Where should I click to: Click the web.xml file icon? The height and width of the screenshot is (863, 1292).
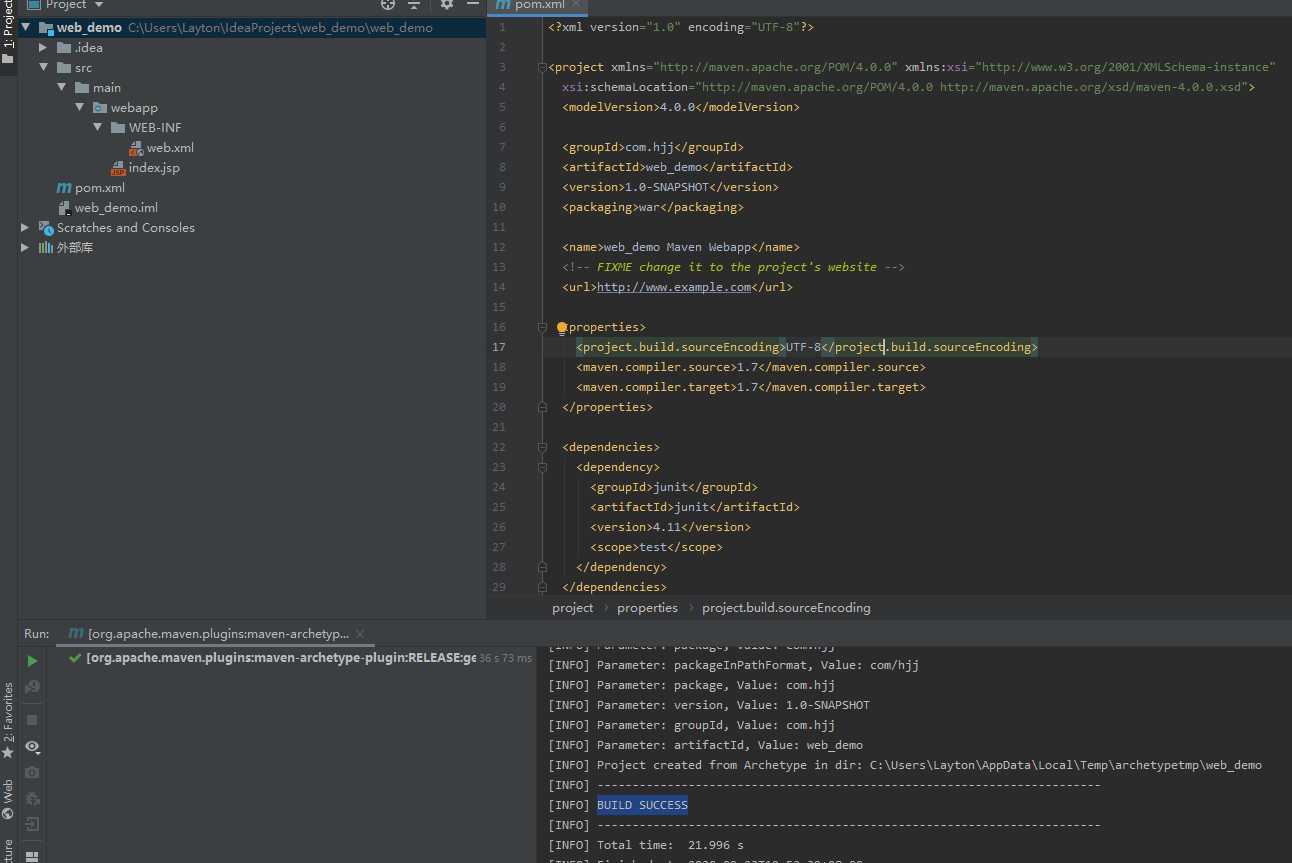(136, 148)
